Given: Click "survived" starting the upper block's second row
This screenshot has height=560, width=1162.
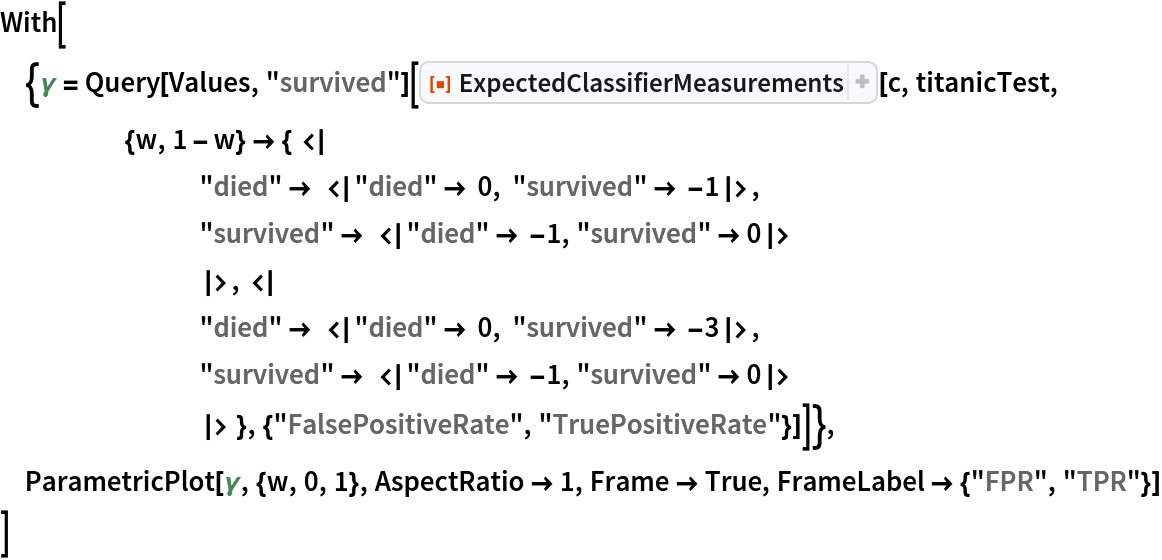Looking at the screenshot, I should tap(266, 234).
